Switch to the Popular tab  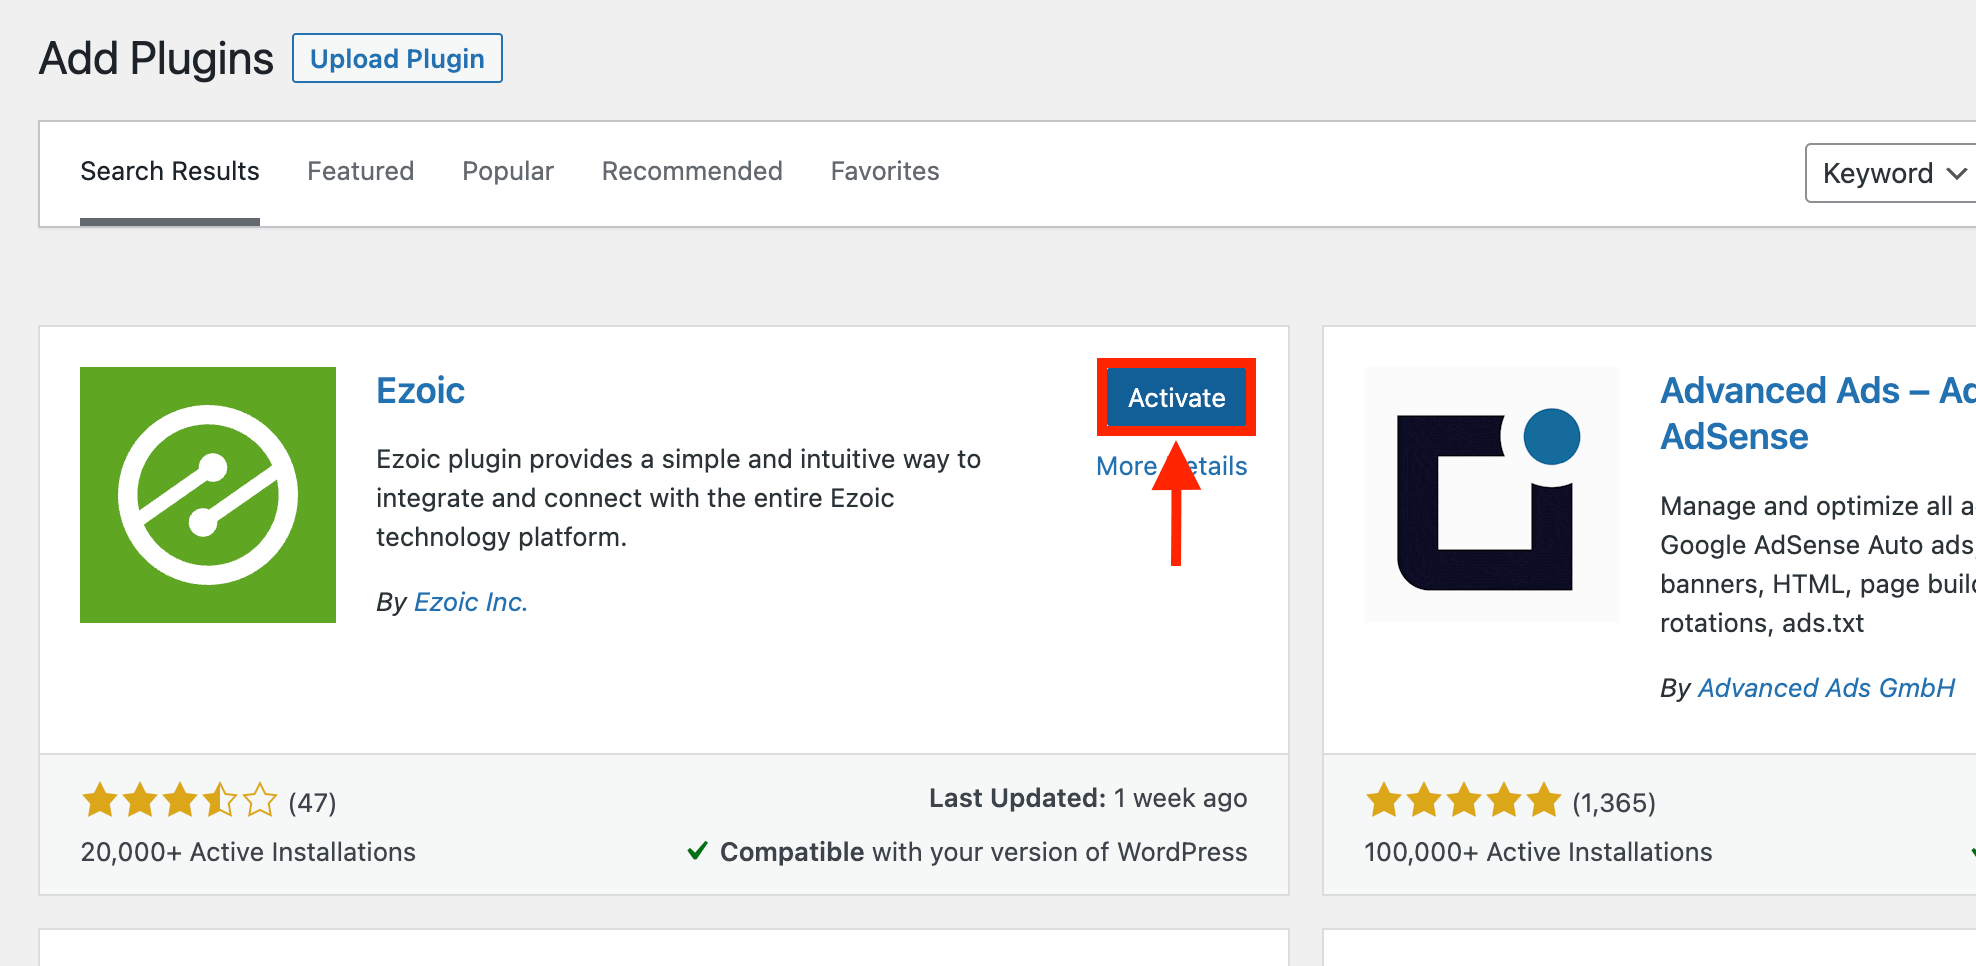[508, 171]
